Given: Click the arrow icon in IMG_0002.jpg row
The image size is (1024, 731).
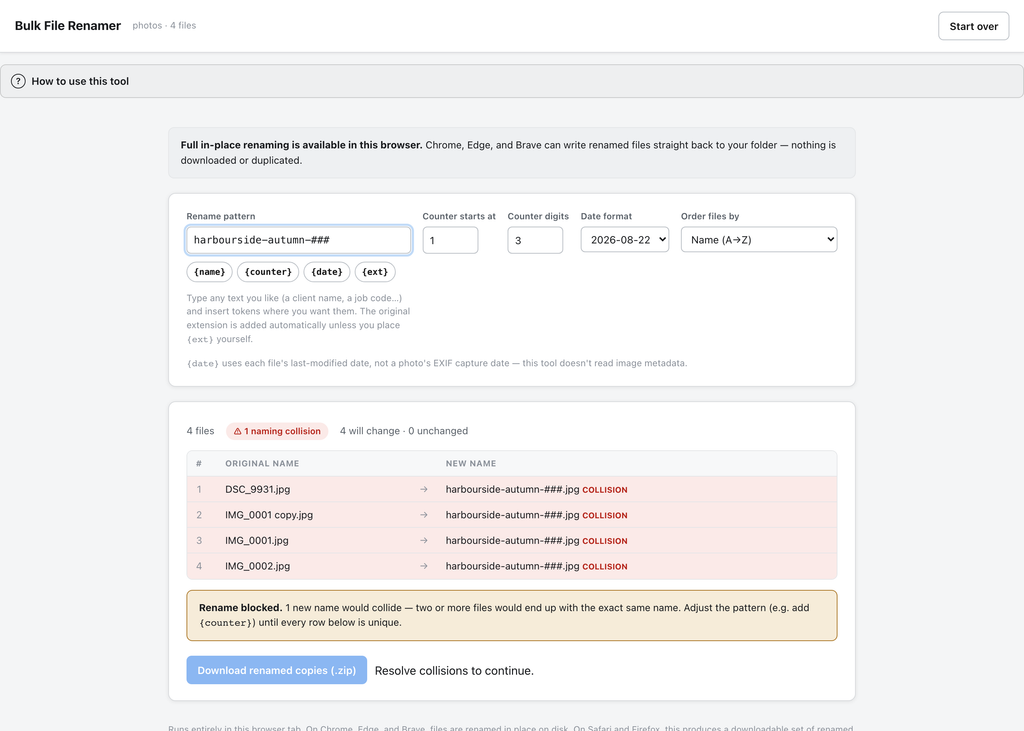Looking at the screenshot, I should 424,566.
